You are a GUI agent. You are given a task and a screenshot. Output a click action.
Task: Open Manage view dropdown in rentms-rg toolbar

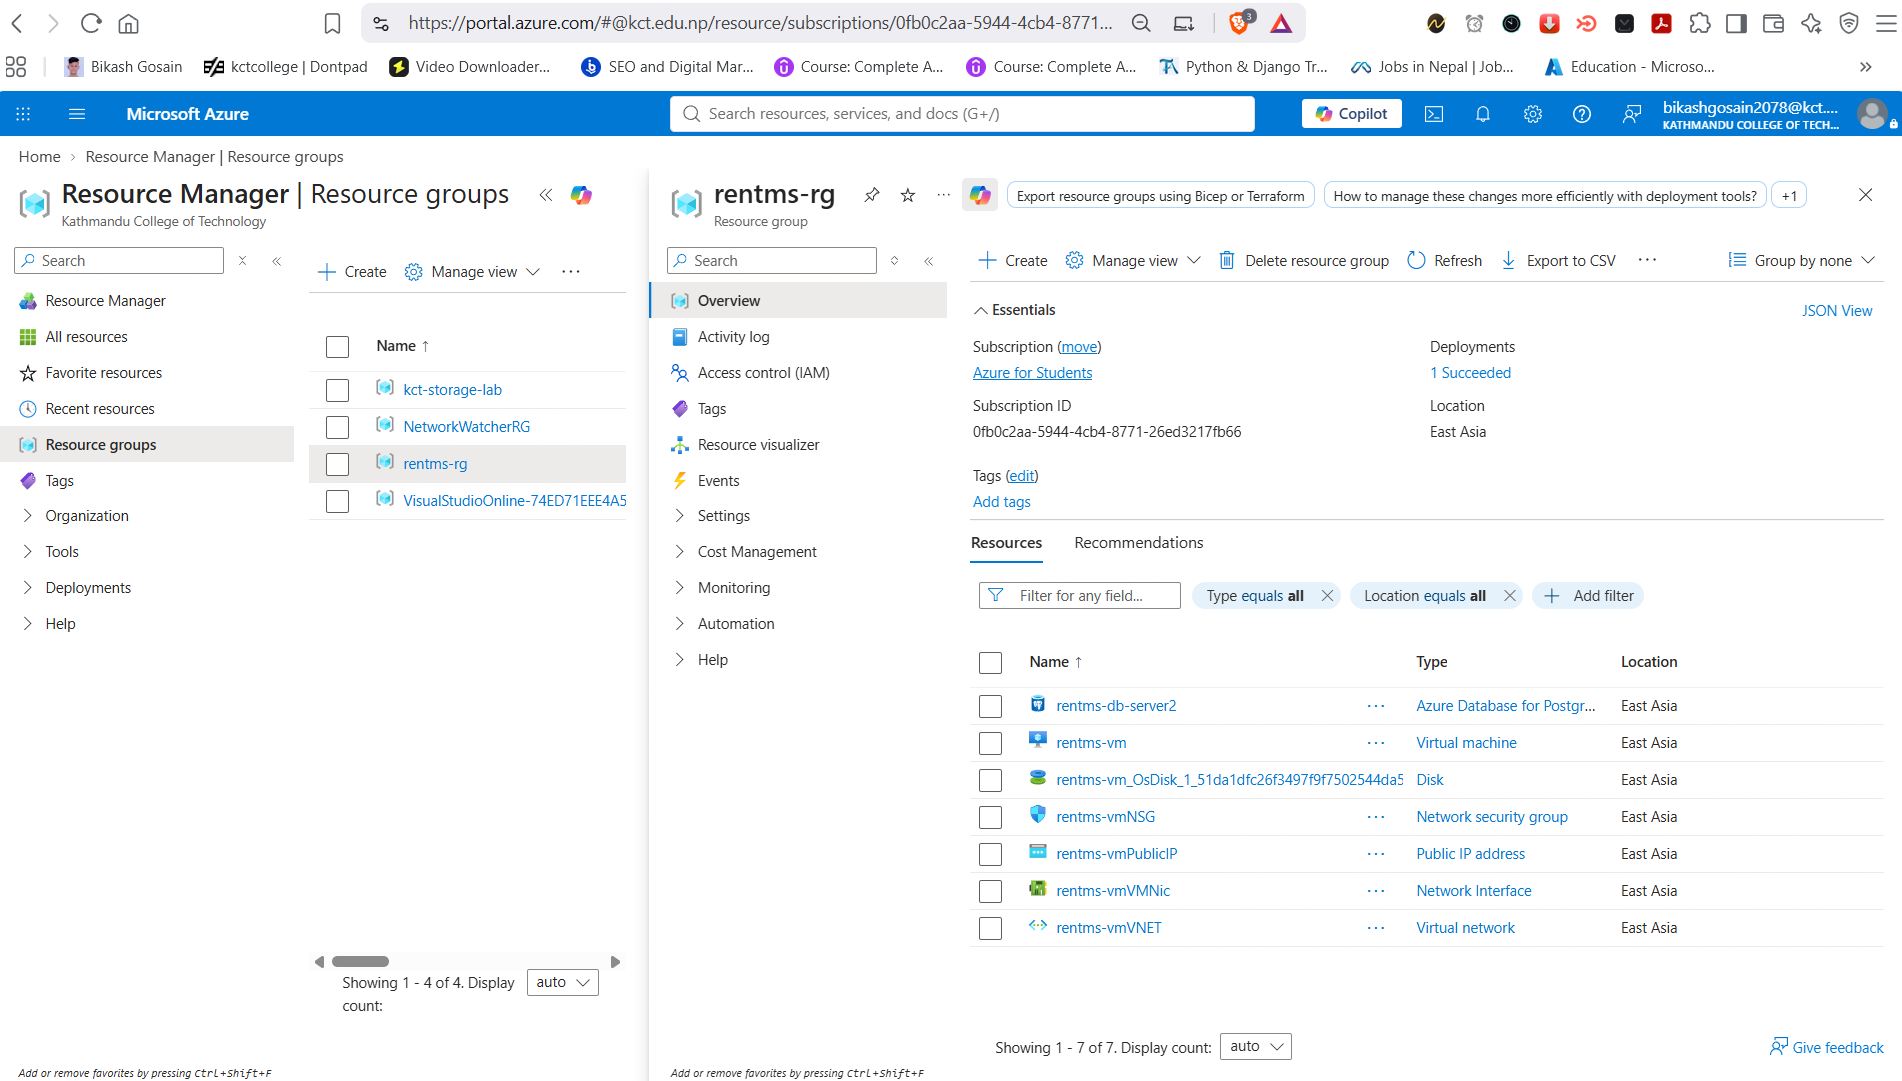[x=1133, y=260]
